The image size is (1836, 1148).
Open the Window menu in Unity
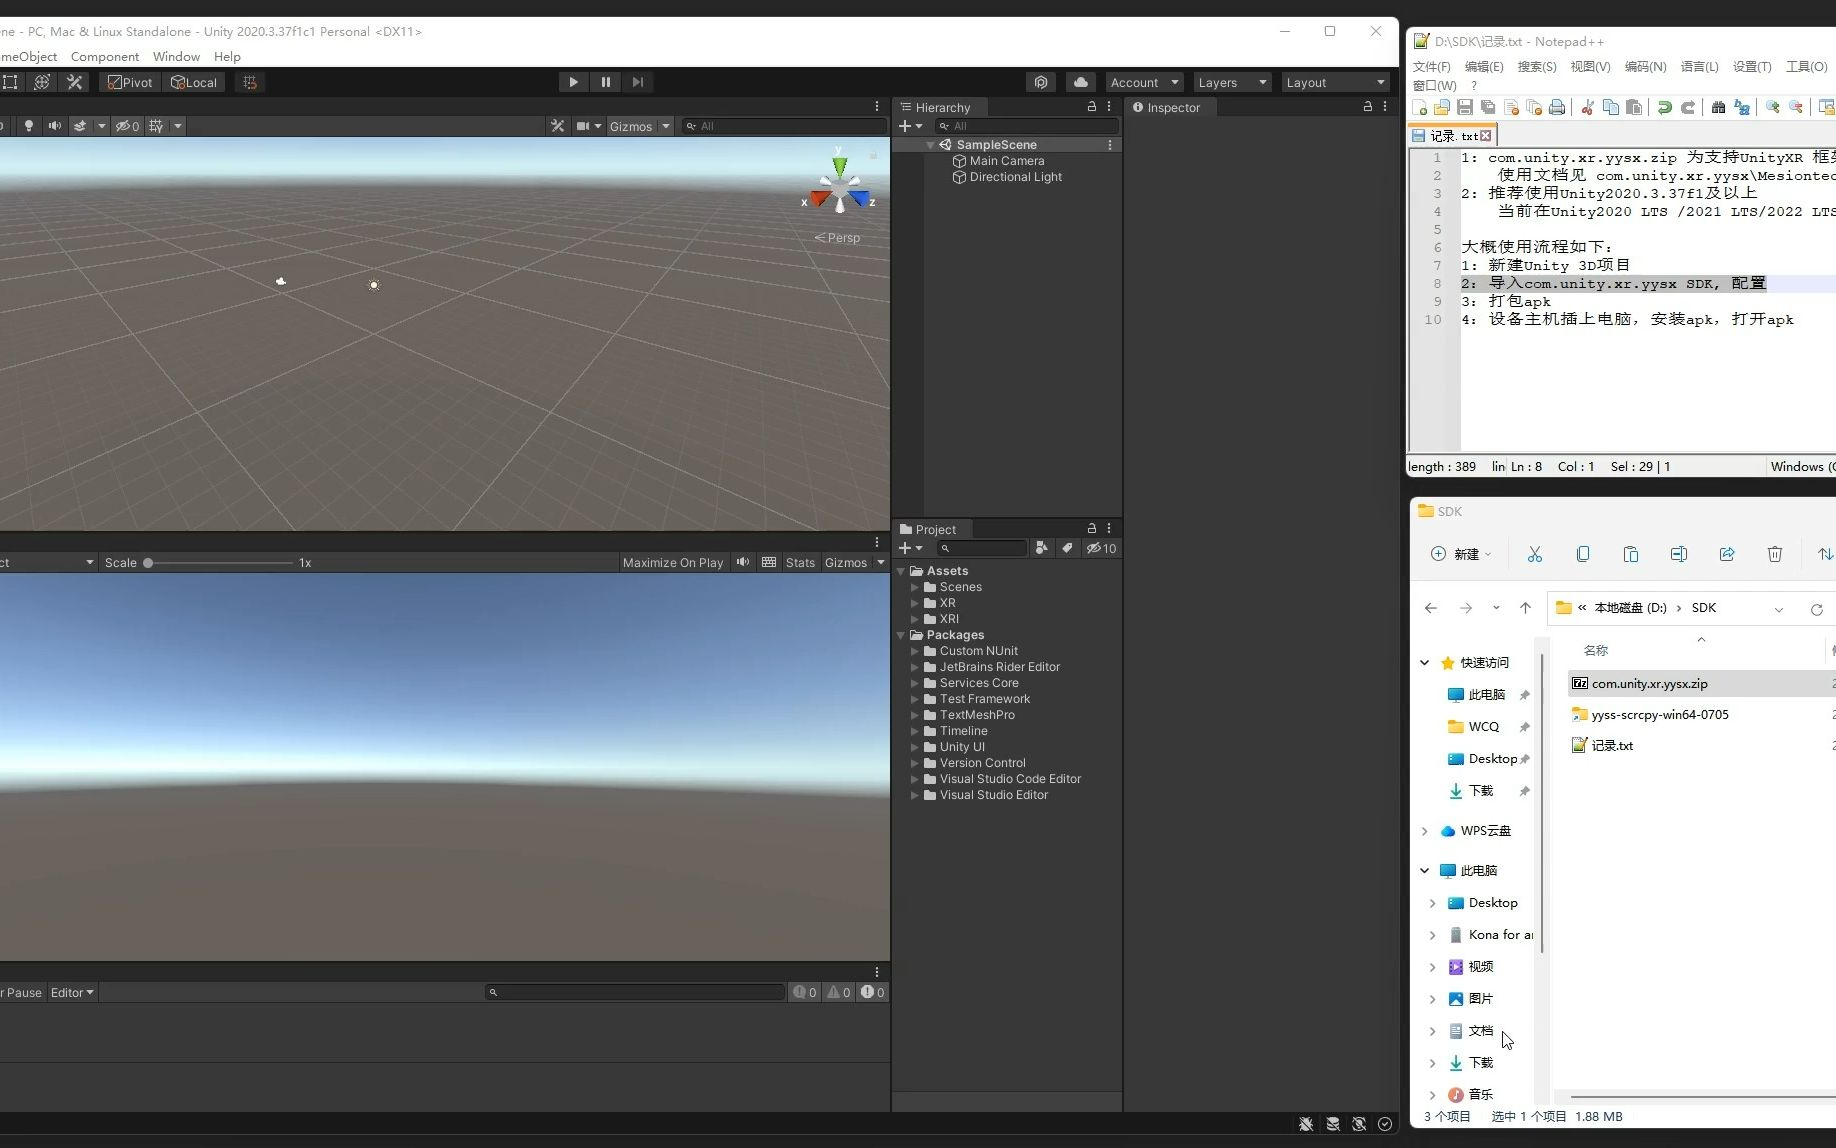tap(176, 57)
